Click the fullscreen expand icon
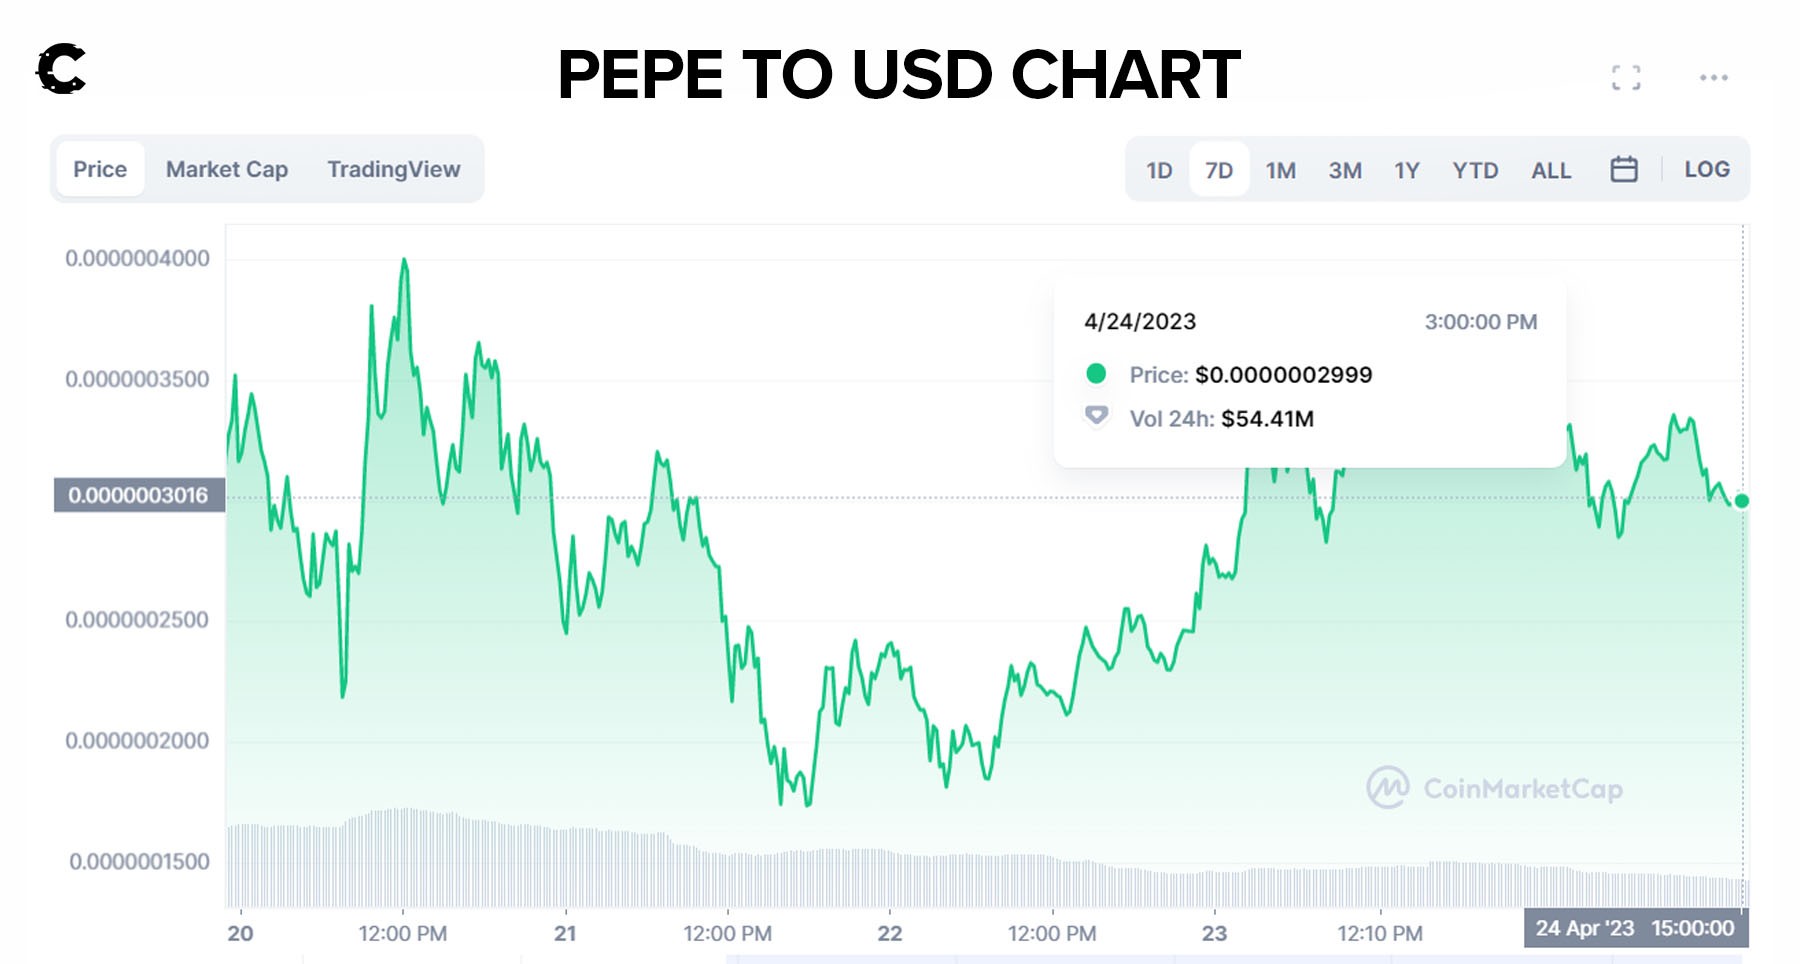The width and height of the screenshot is (1800, 964). coord(1626,78)
